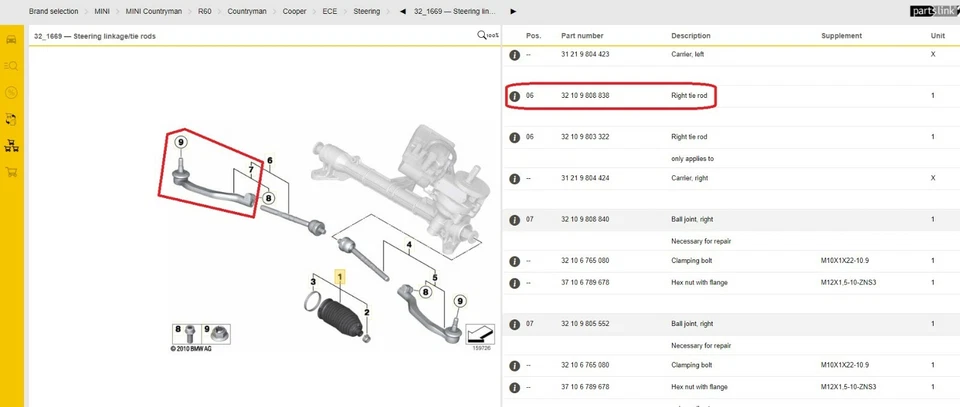This screenshot has width=960, height=407.
Task: Select position 6 label in diagram
Action: [269, 161]
